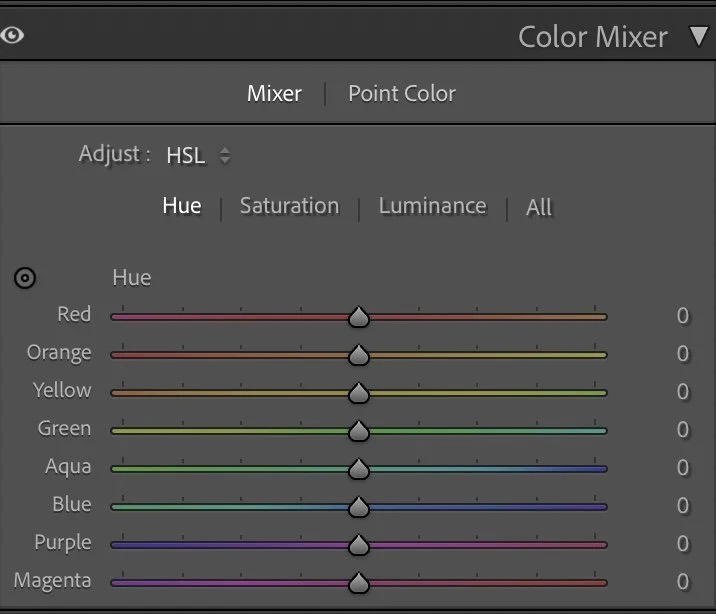Click the Blue hue slider handle
Image resolution: width=716 pixels, height=614 pixels.
coord(359,507)
